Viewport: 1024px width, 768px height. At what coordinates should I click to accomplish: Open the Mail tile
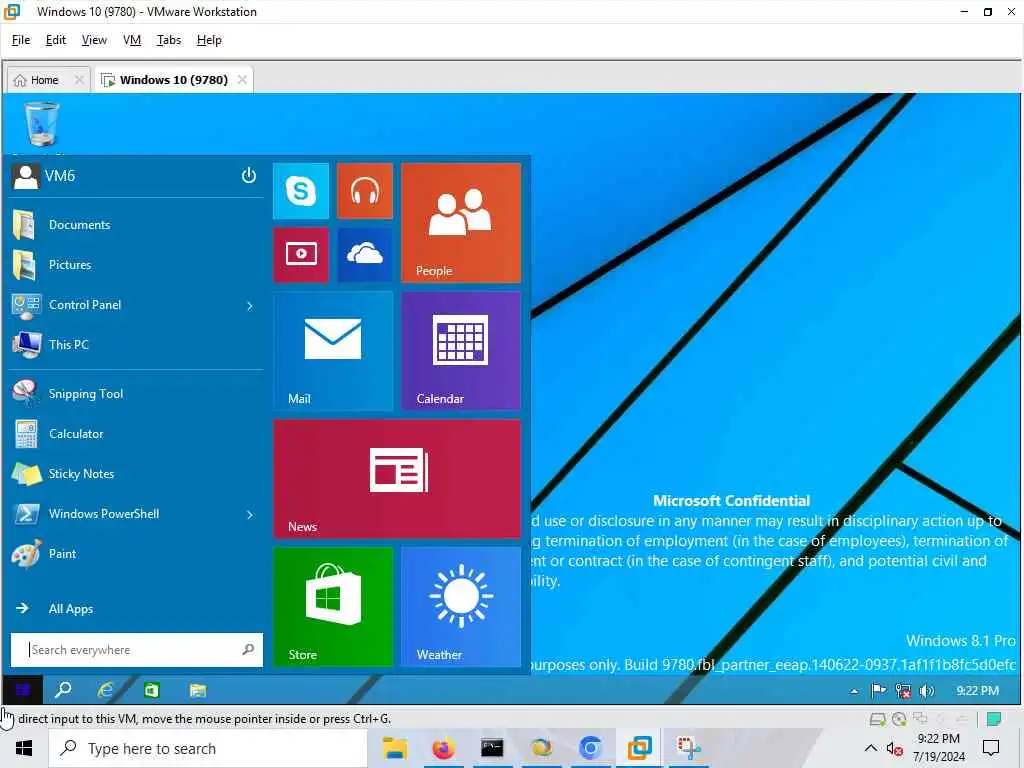tap(333, 351)
